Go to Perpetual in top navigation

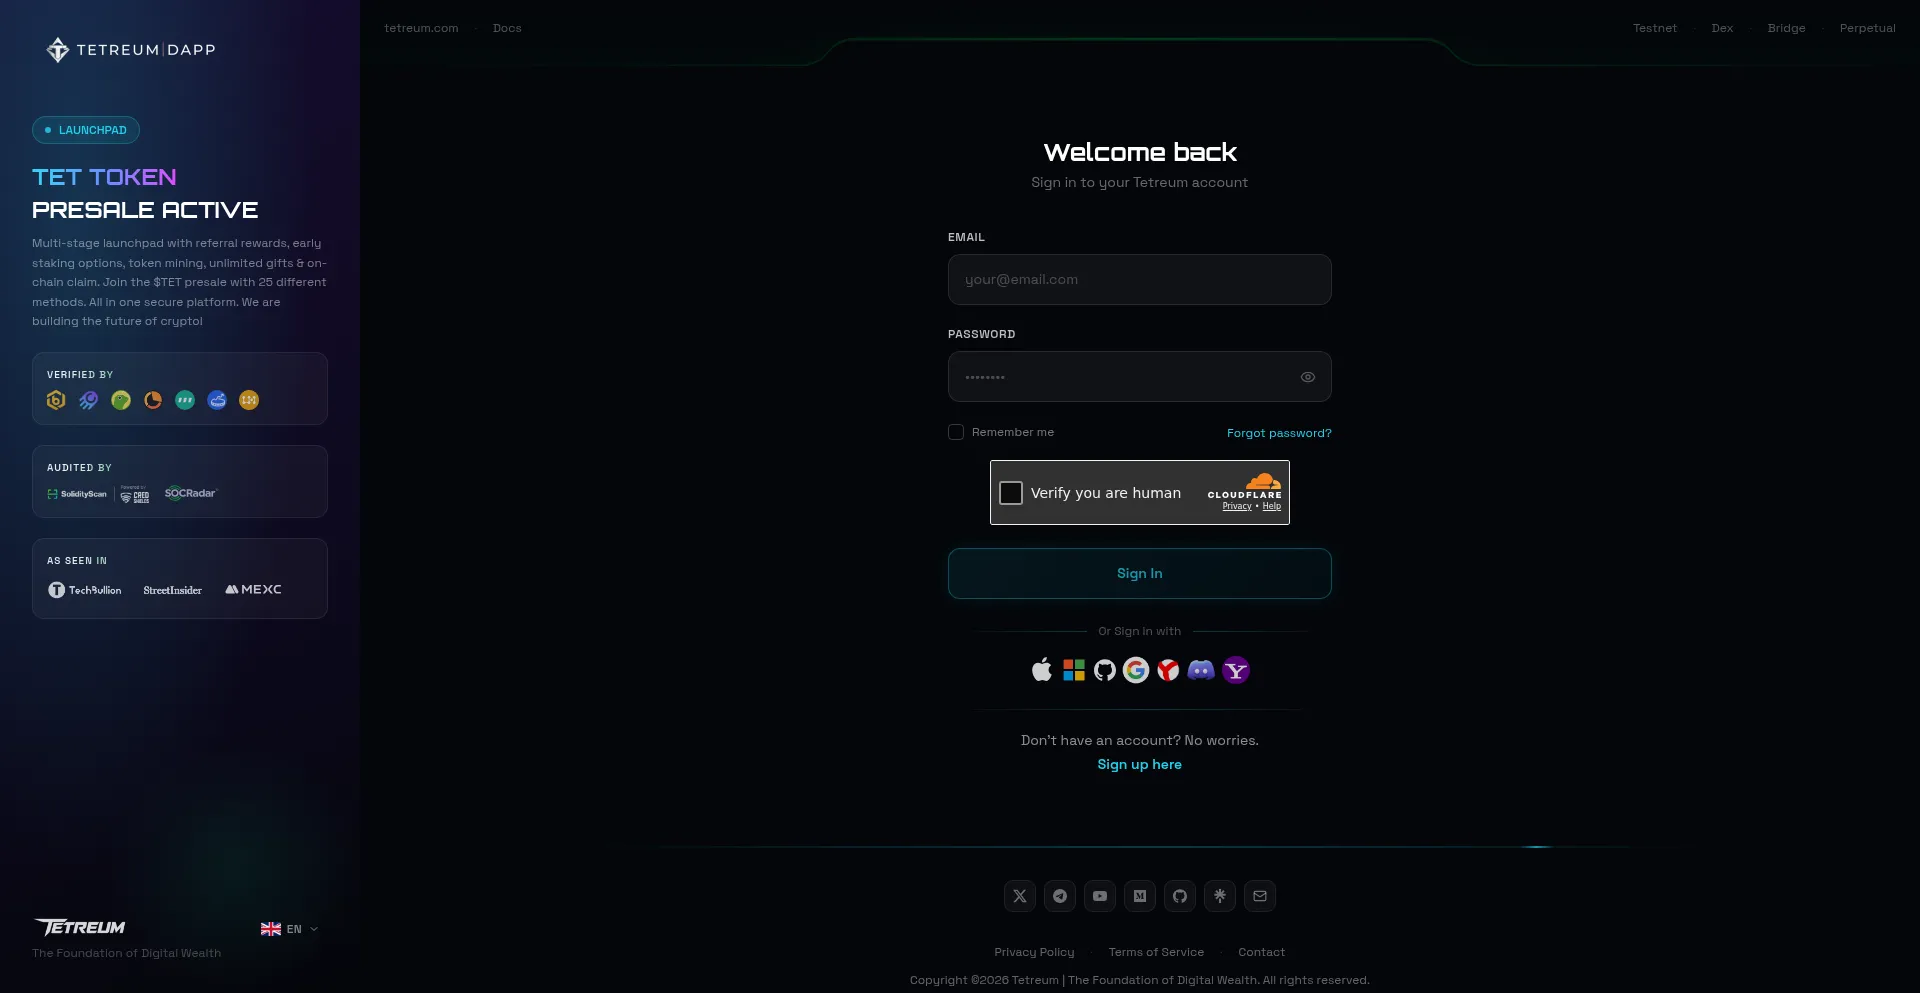point(1867,28)
